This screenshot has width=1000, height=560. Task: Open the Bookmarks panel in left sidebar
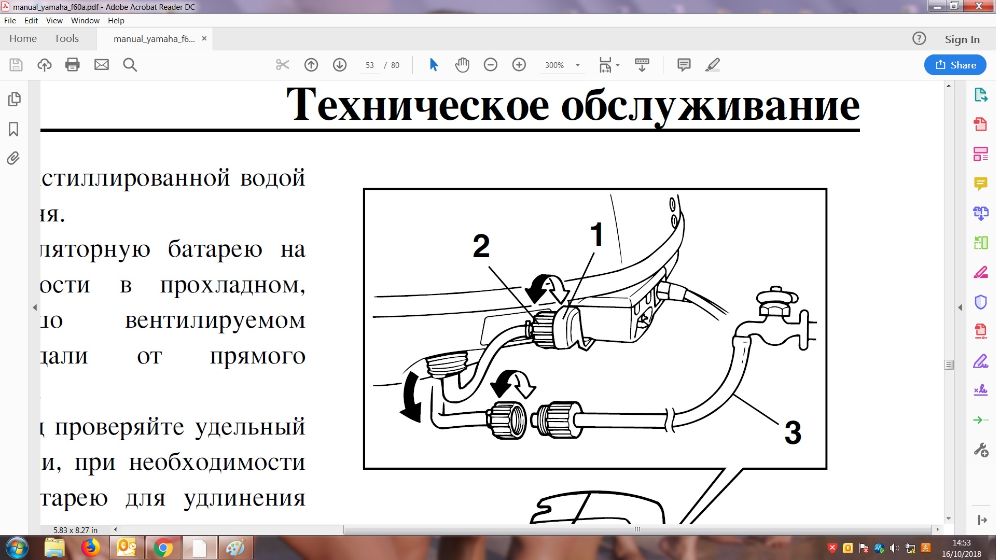pos(14,129)
